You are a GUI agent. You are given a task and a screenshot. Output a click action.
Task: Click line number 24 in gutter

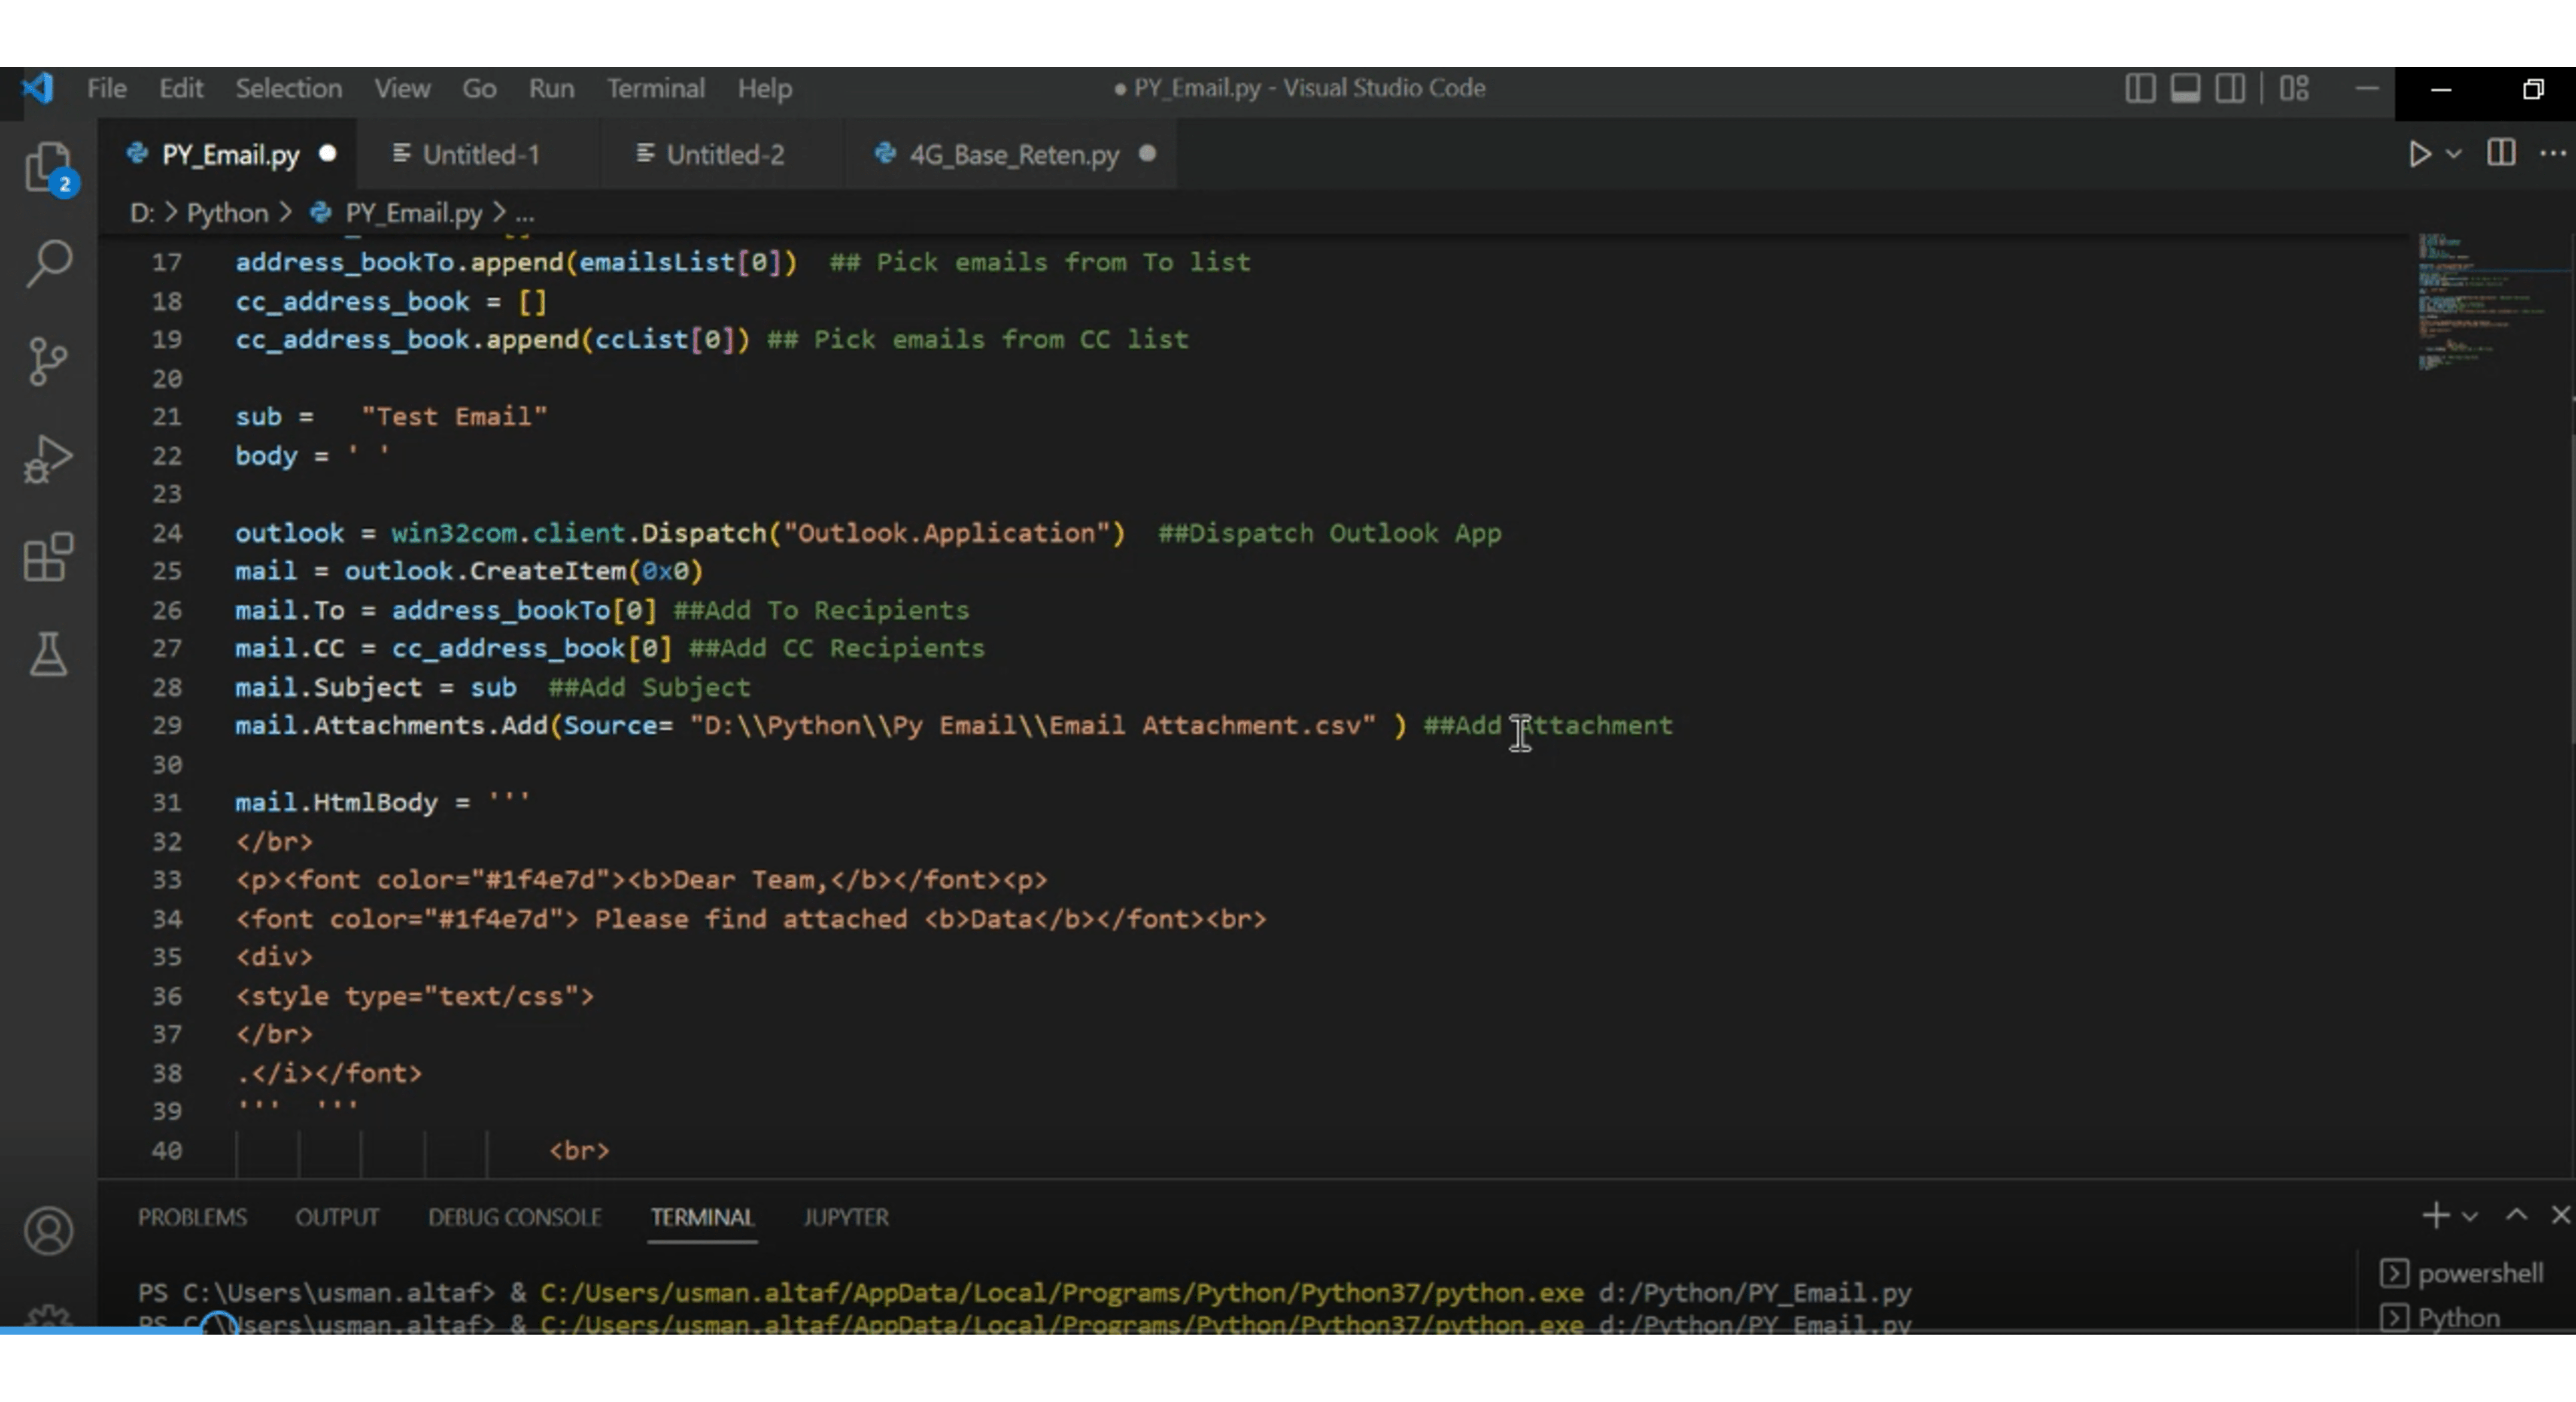167,533
